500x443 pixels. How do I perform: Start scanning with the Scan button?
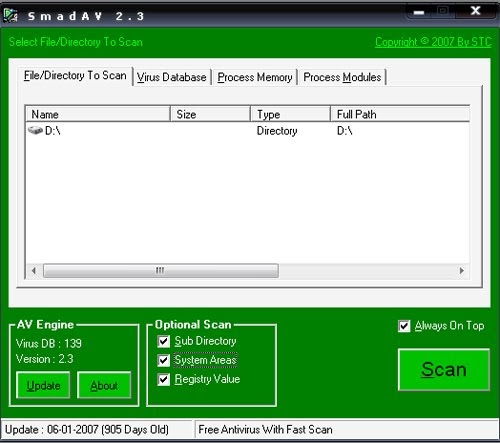[x=444, y=370]
